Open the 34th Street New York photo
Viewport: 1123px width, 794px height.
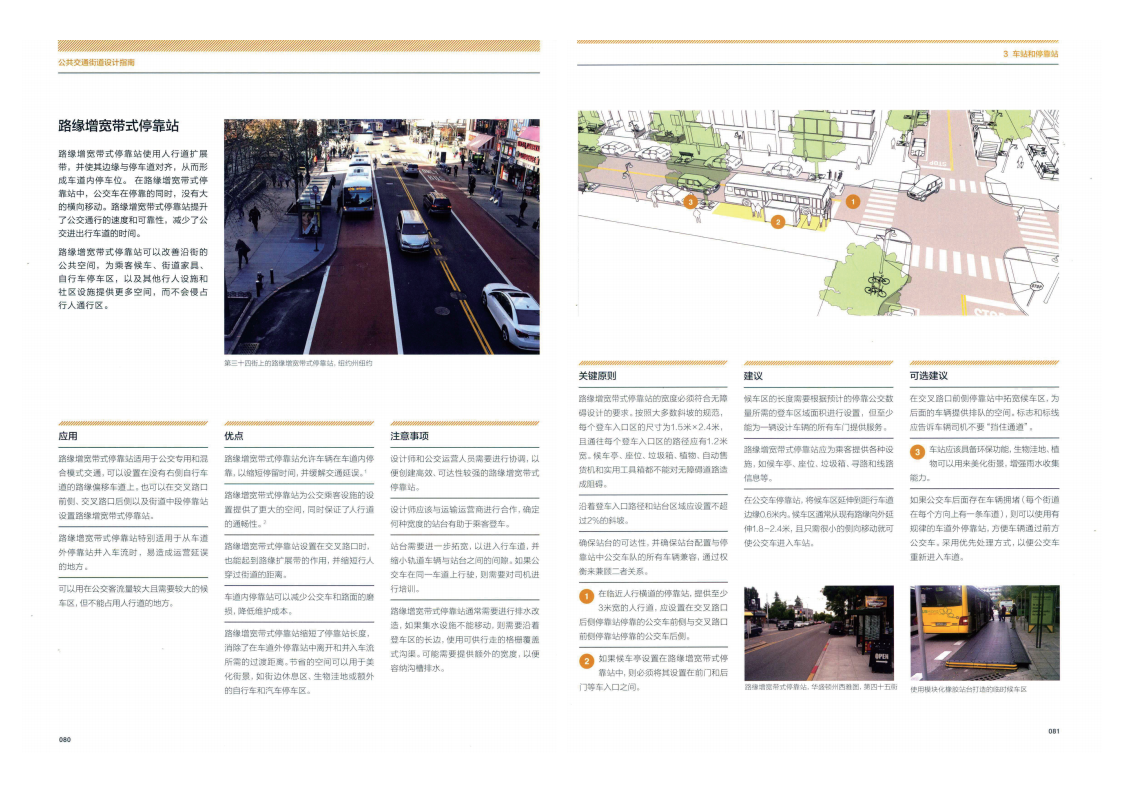[381, 236]
